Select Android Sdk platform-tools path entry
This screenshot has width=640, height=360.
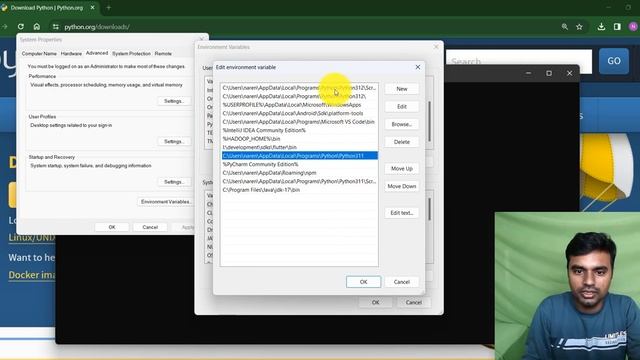(299, 113)
